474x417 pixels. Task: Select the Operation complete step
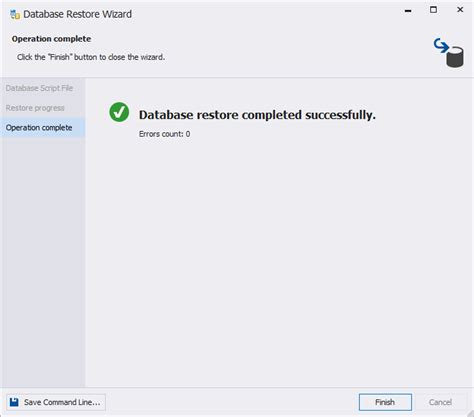coord(39,128)
